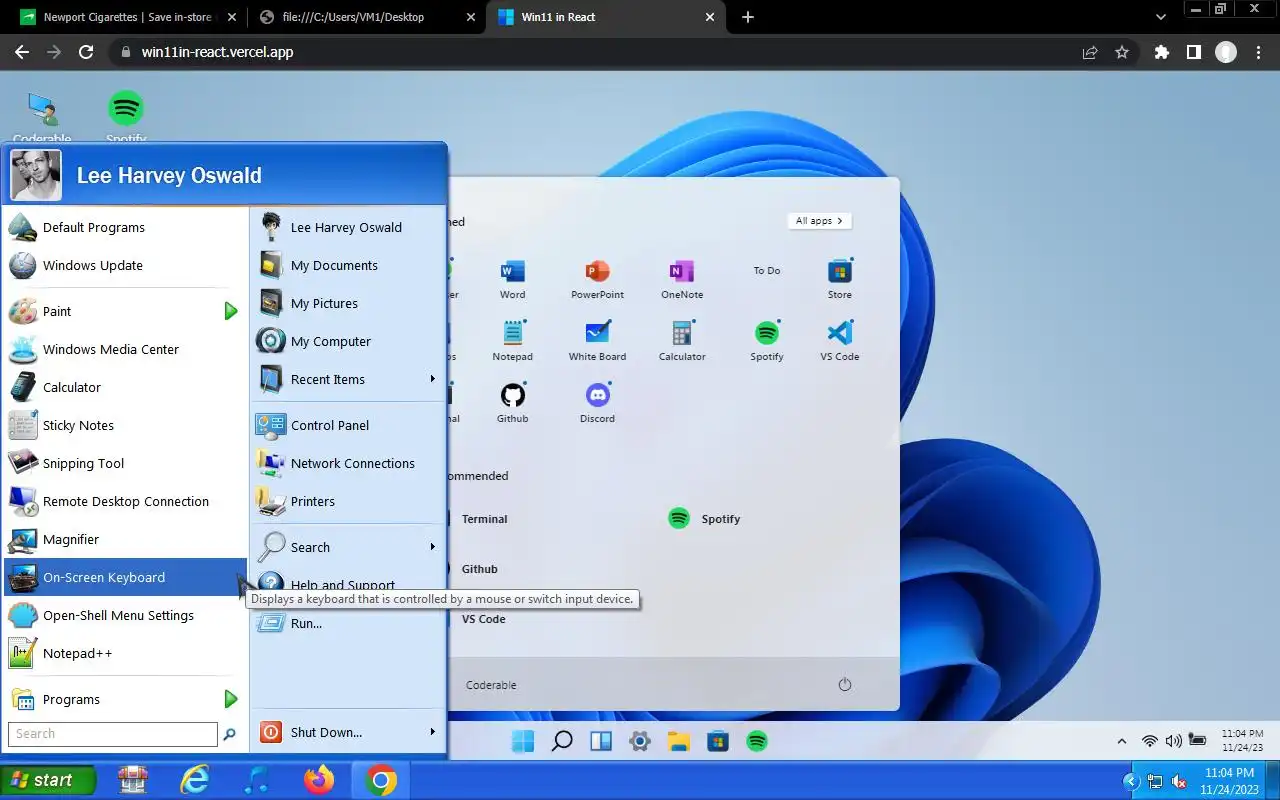1280x800 pixels.
Task: Open Sticky Notes from the start menu
Action: pyautogui.click(x=125, y=425)
